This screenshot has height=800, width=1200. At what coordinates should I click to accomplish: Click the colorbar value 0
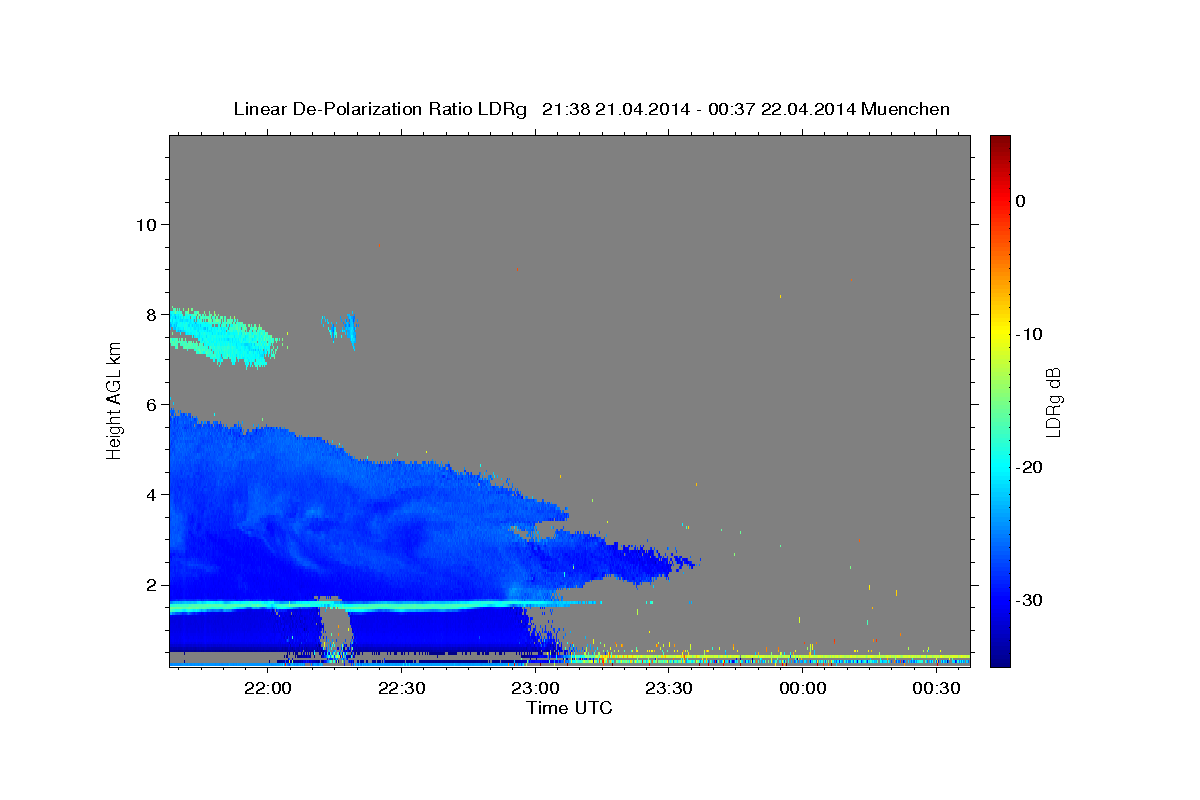[1020, 201]
